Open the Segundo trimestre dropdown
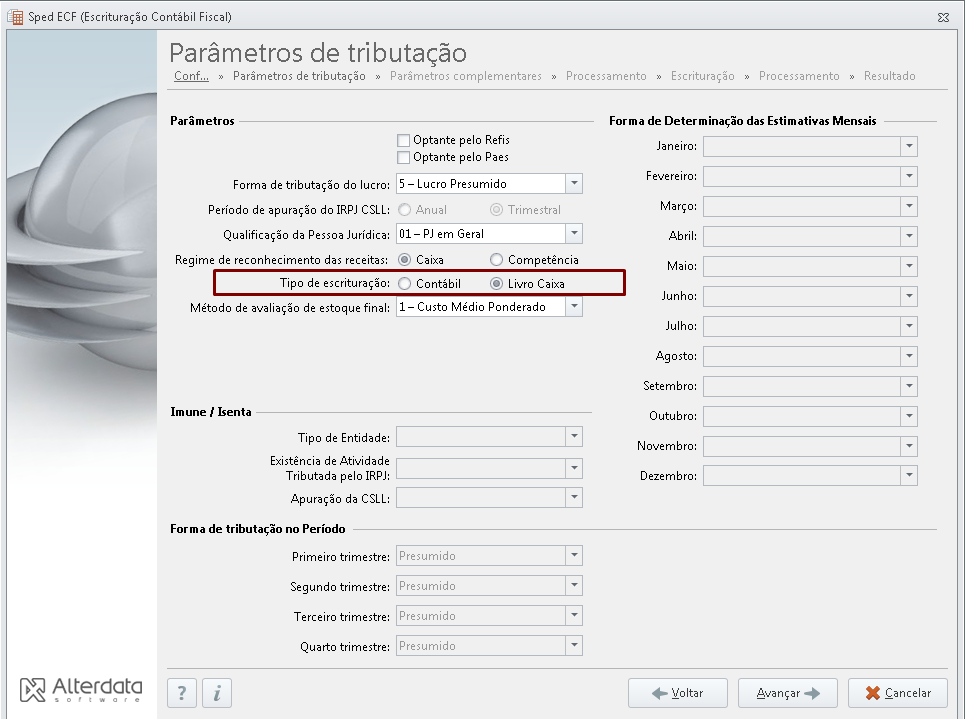The width and height of the screenshot is (965, 719). [574, 585]
